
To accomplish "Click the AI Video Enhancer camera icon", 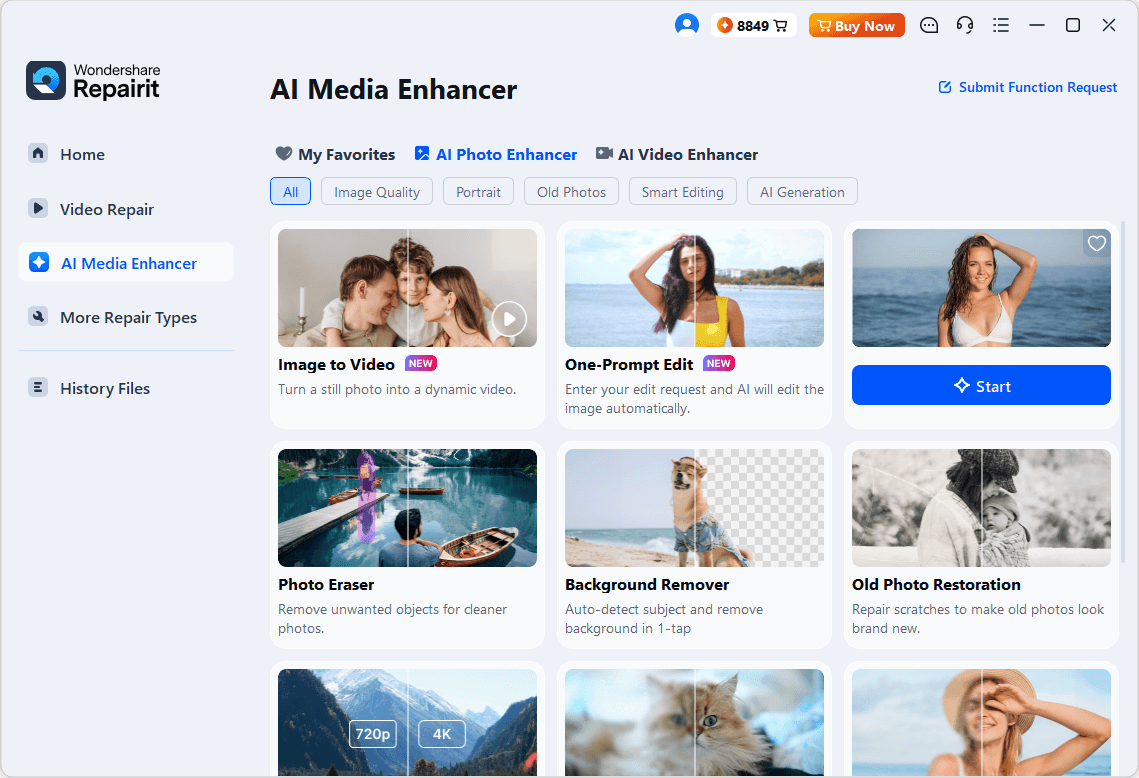I will (x=604, y=154).
